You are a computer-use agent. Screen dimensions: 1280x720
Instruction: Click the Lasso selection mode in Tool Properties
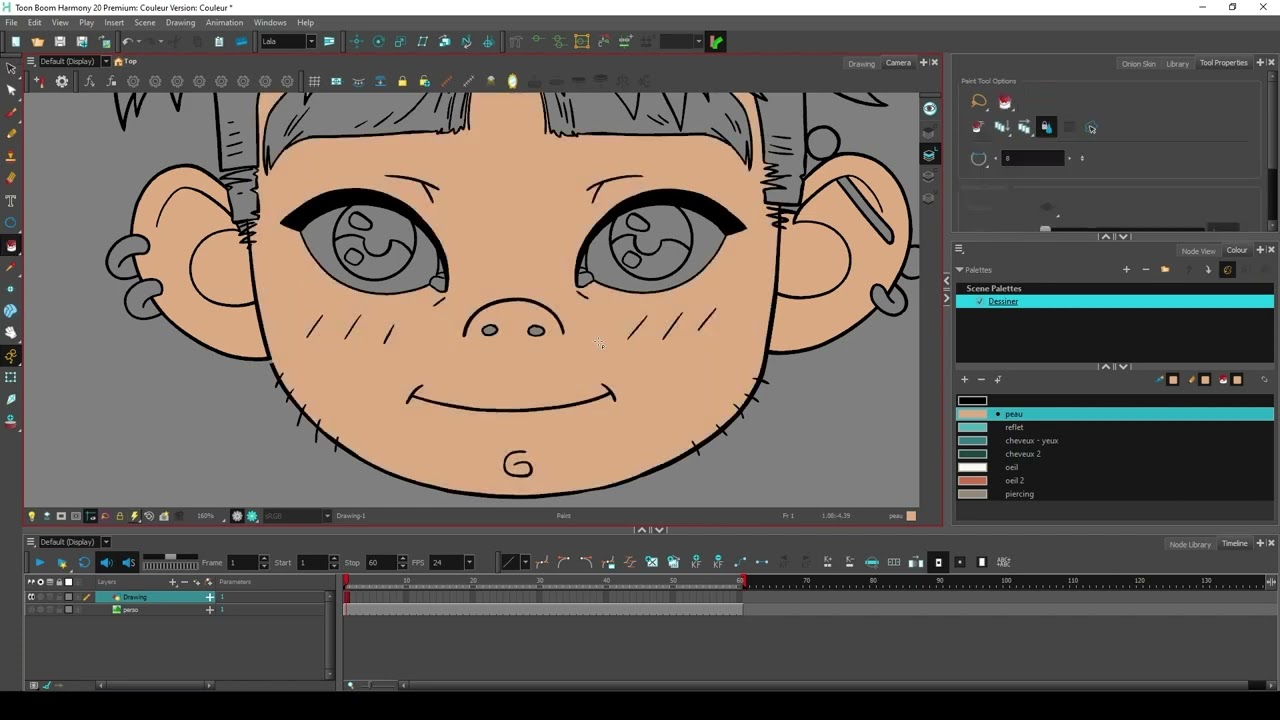coord(979,102)
